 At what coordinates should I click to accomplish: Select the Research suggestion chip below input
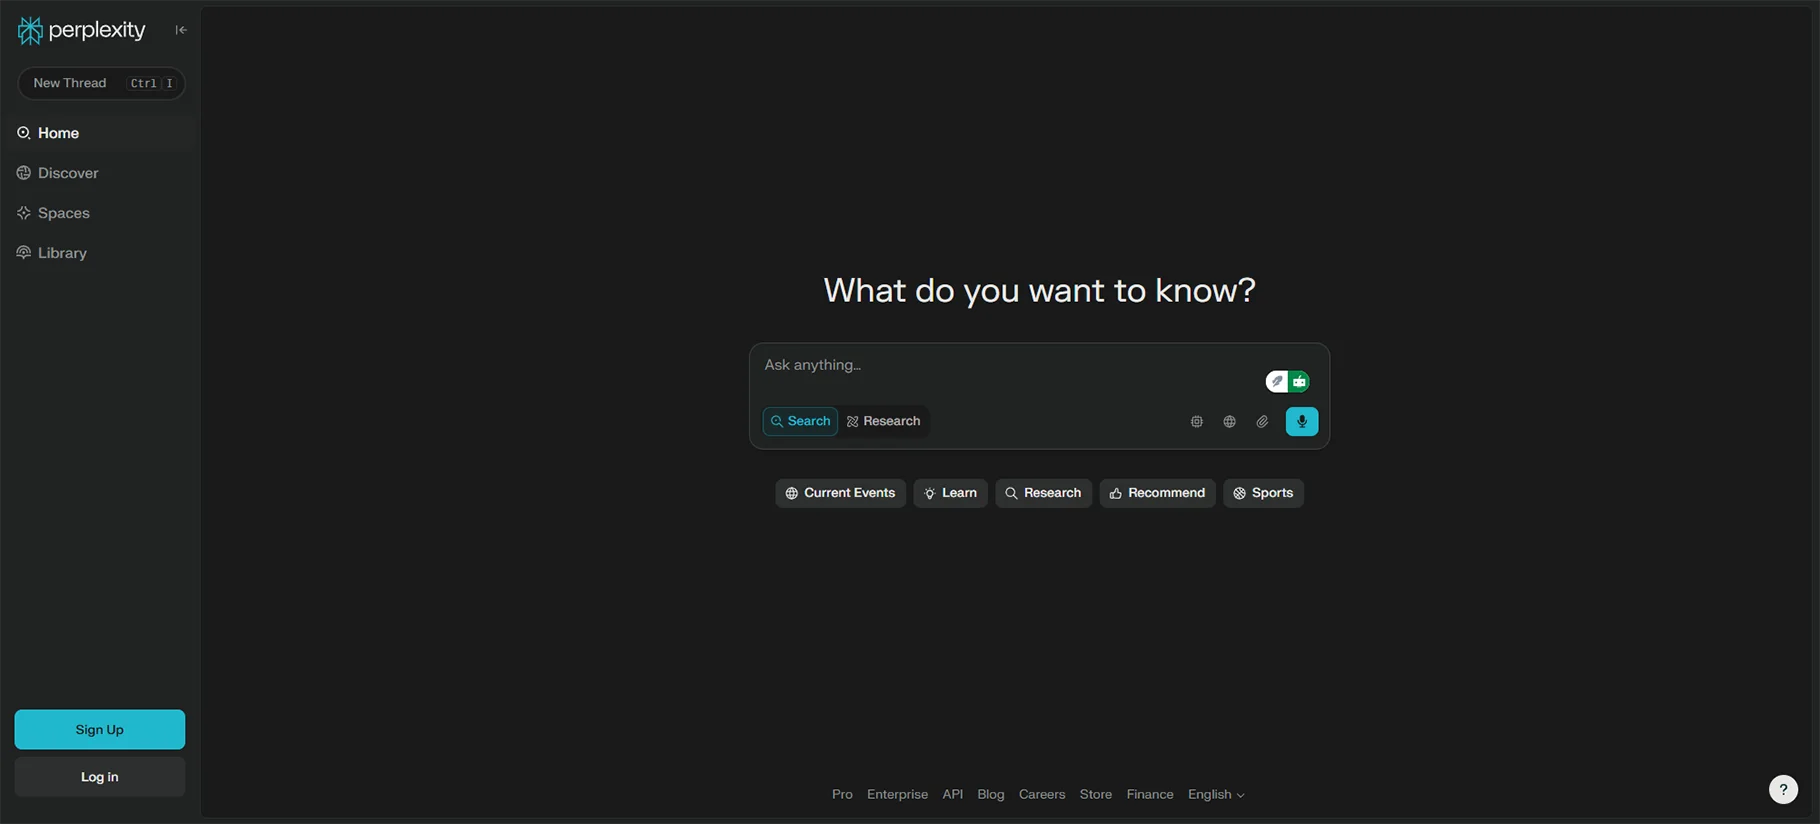(1043, 493)
